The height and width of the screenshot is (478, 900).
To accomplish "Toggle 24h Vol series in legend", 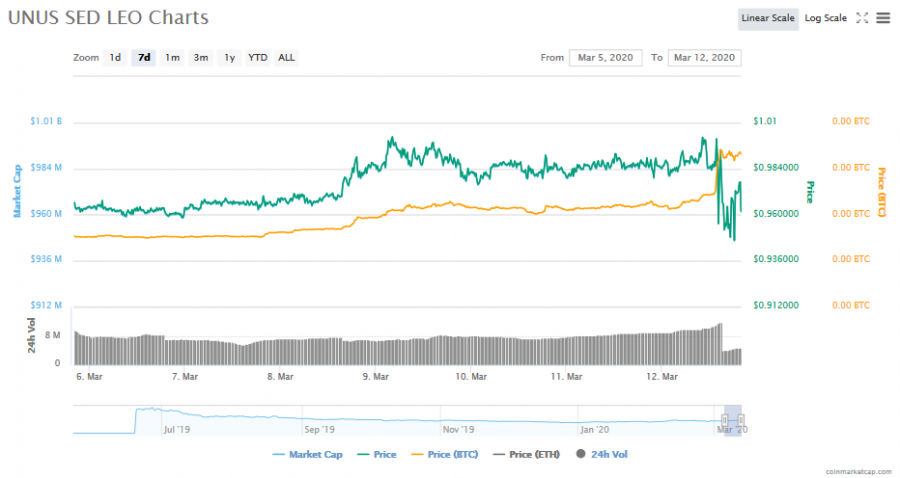I will click(x=602, y=454).
